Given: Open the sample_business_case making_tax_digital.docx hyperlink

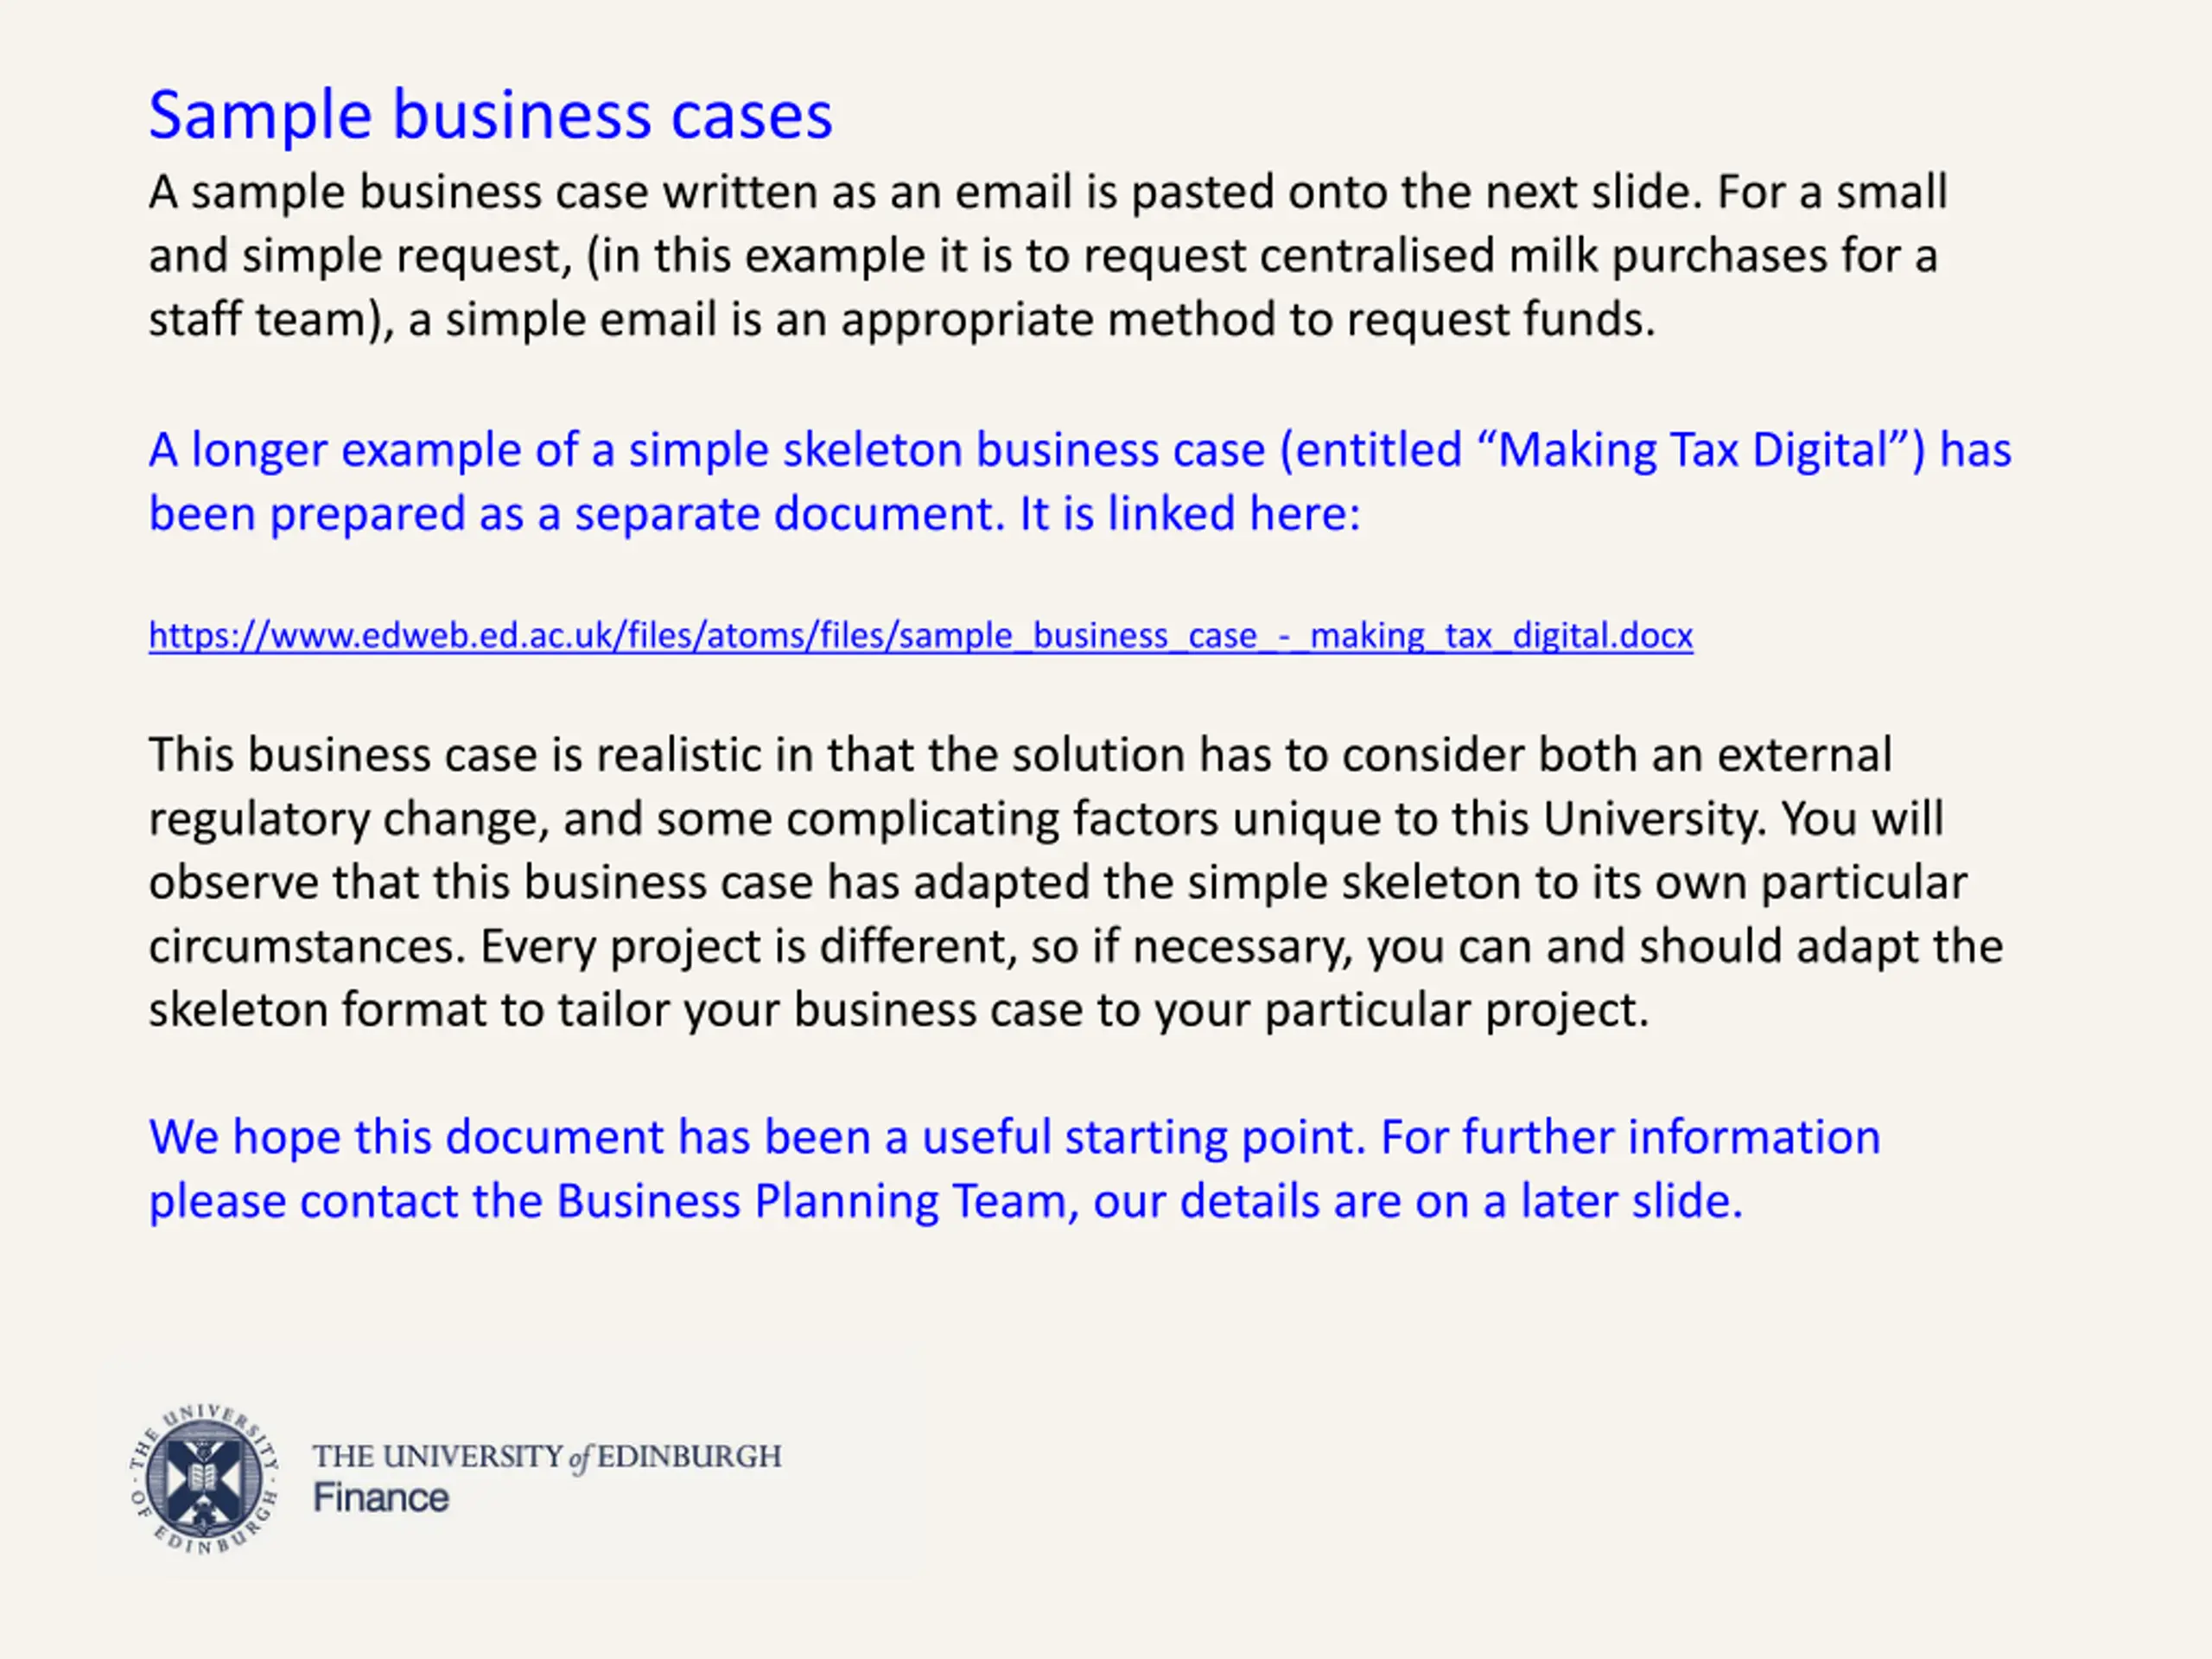Looking at the screenshot, I should (x=920, y=635).
